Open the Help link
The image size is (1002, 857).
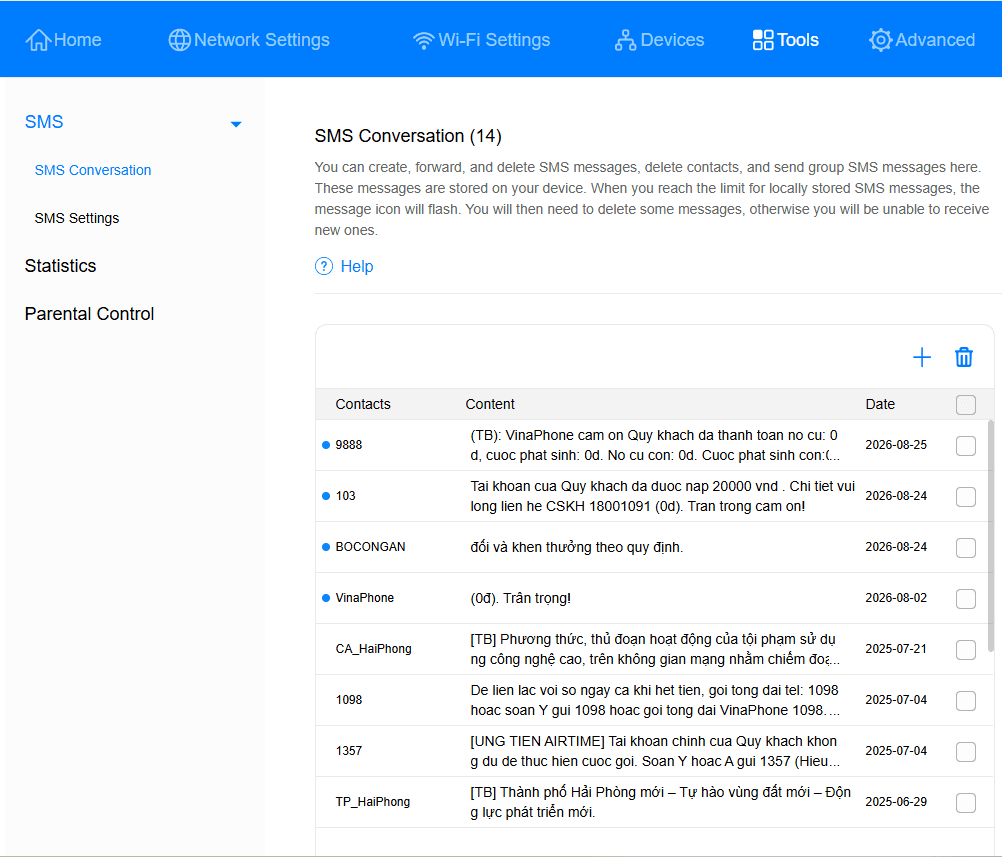point(357,266)
